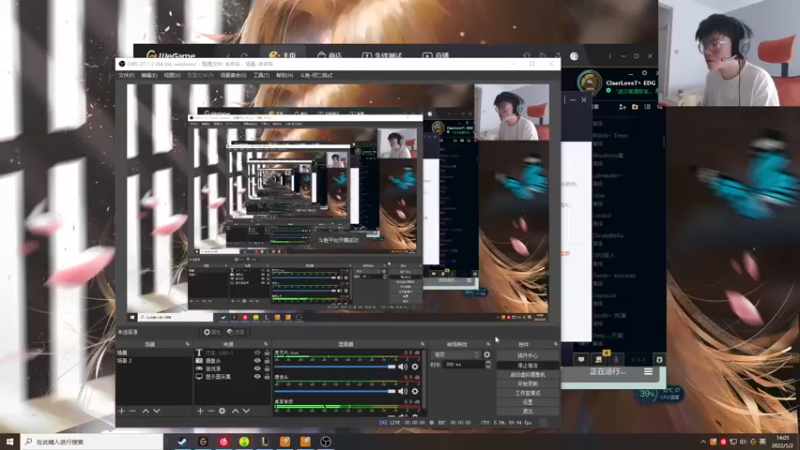Click the chat bubble icon at WeGame friends bottom

pos(581,360)
